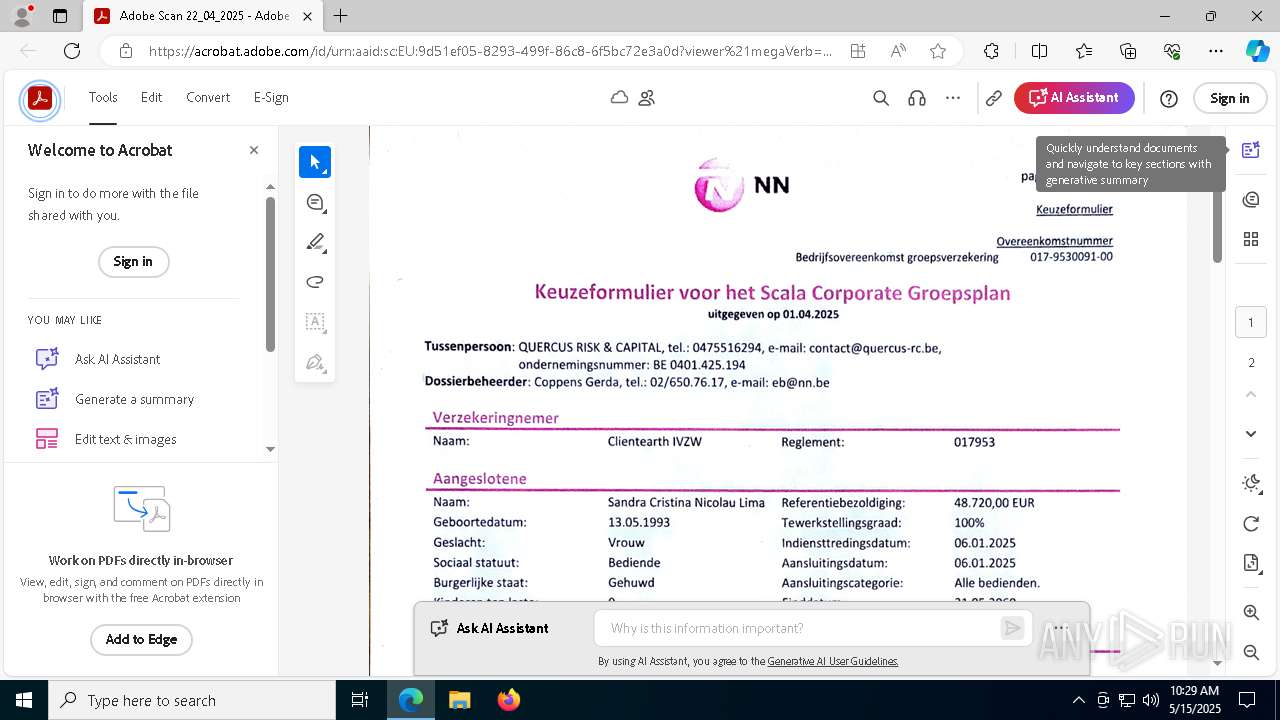This screenshot has width=1280, height=720.
Task: Open Edge split screen icon
Action: [1039, 51]
